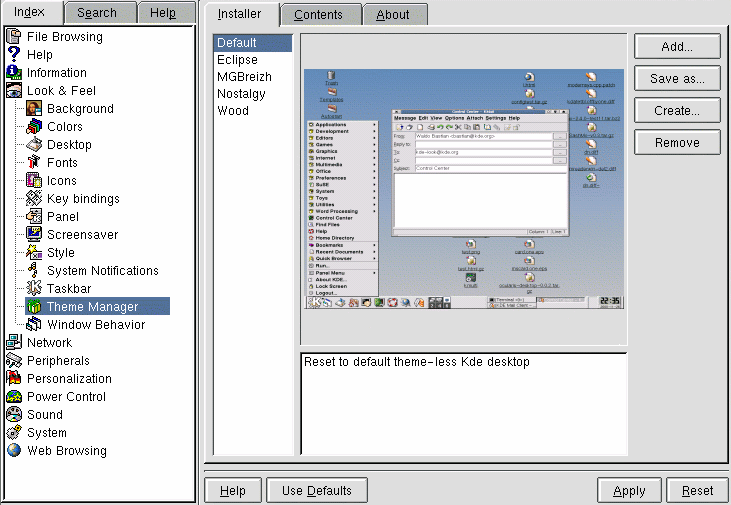Select the Colors palette icon

tap(34, 127)
